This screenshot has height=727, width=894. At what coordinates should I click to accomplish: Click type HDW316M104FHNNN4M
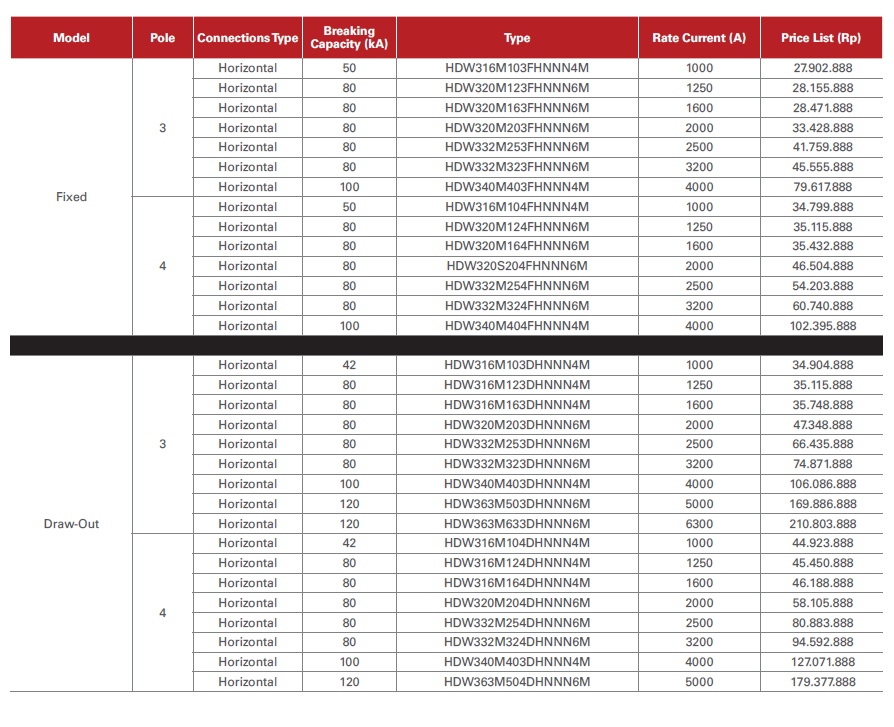point(517,206)
